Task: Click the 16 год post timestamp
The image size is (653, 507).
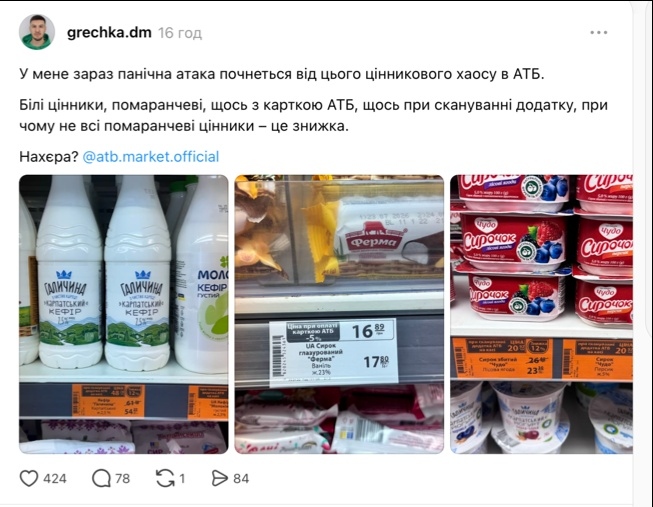Action: 180,33
